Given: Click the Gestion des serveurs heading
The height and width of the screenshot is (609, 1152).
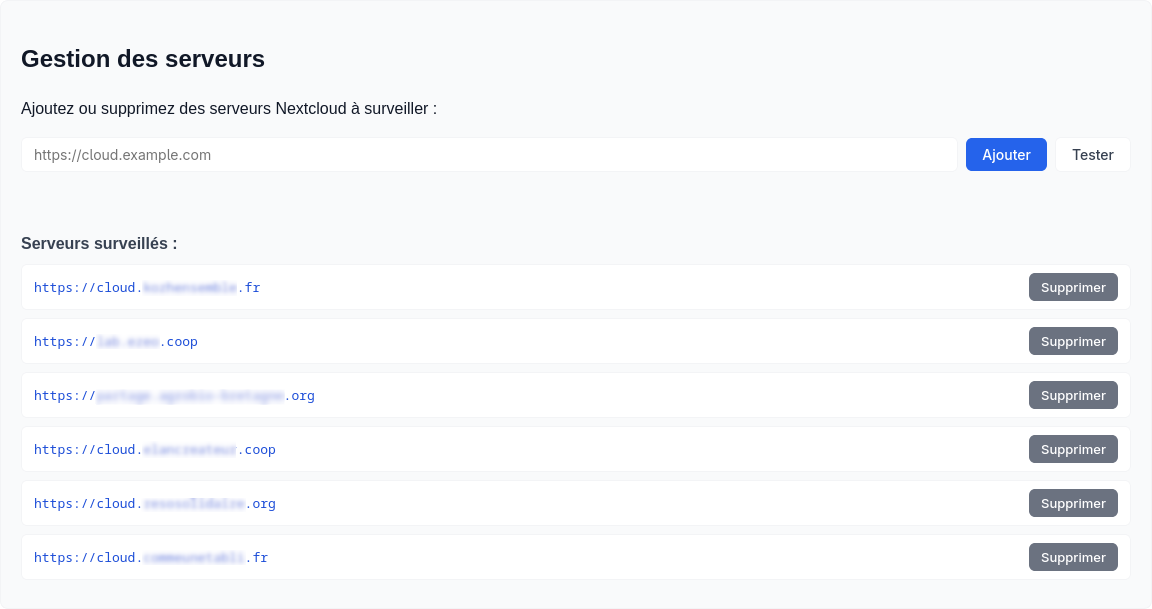Looking at the screenshot, I should [143, 59].
